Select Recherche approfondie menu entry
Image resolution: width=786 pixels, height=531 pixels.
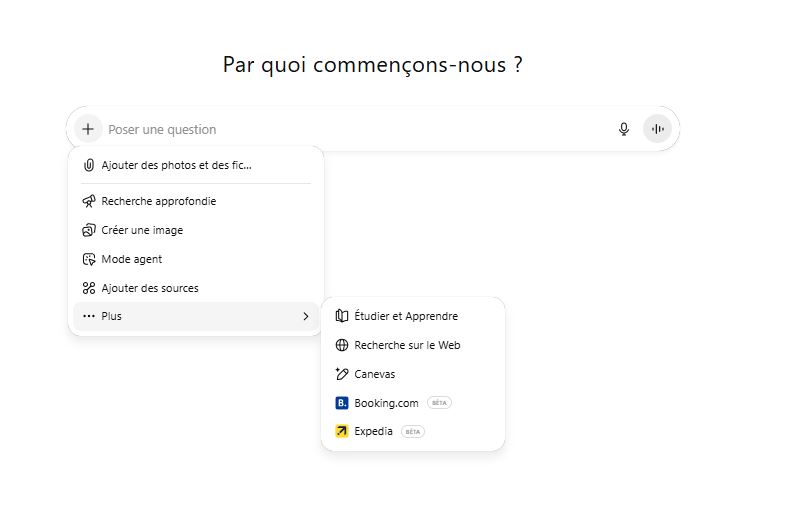click(x=158, y=201)
